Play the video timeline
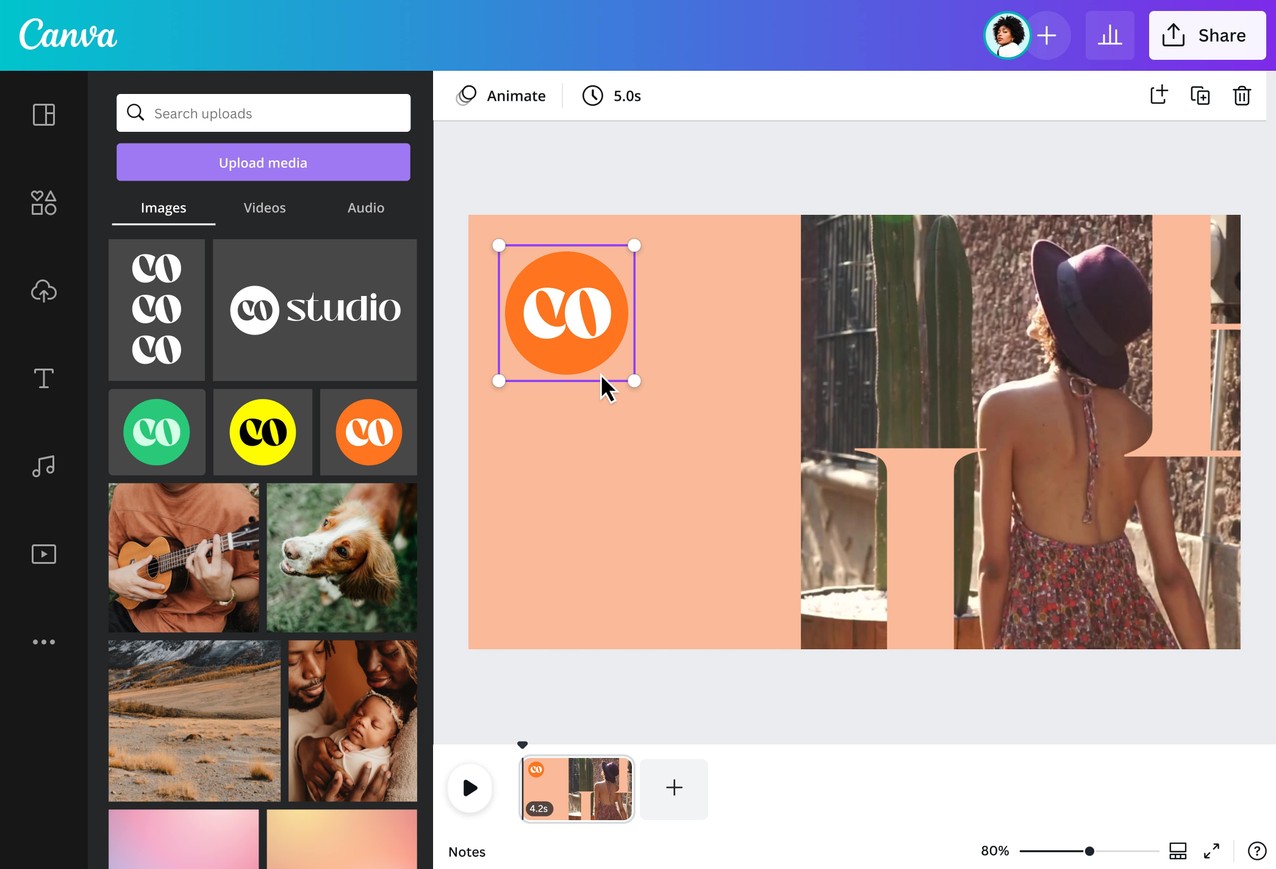Viewport: 1276px width, 869px height. 470,788
